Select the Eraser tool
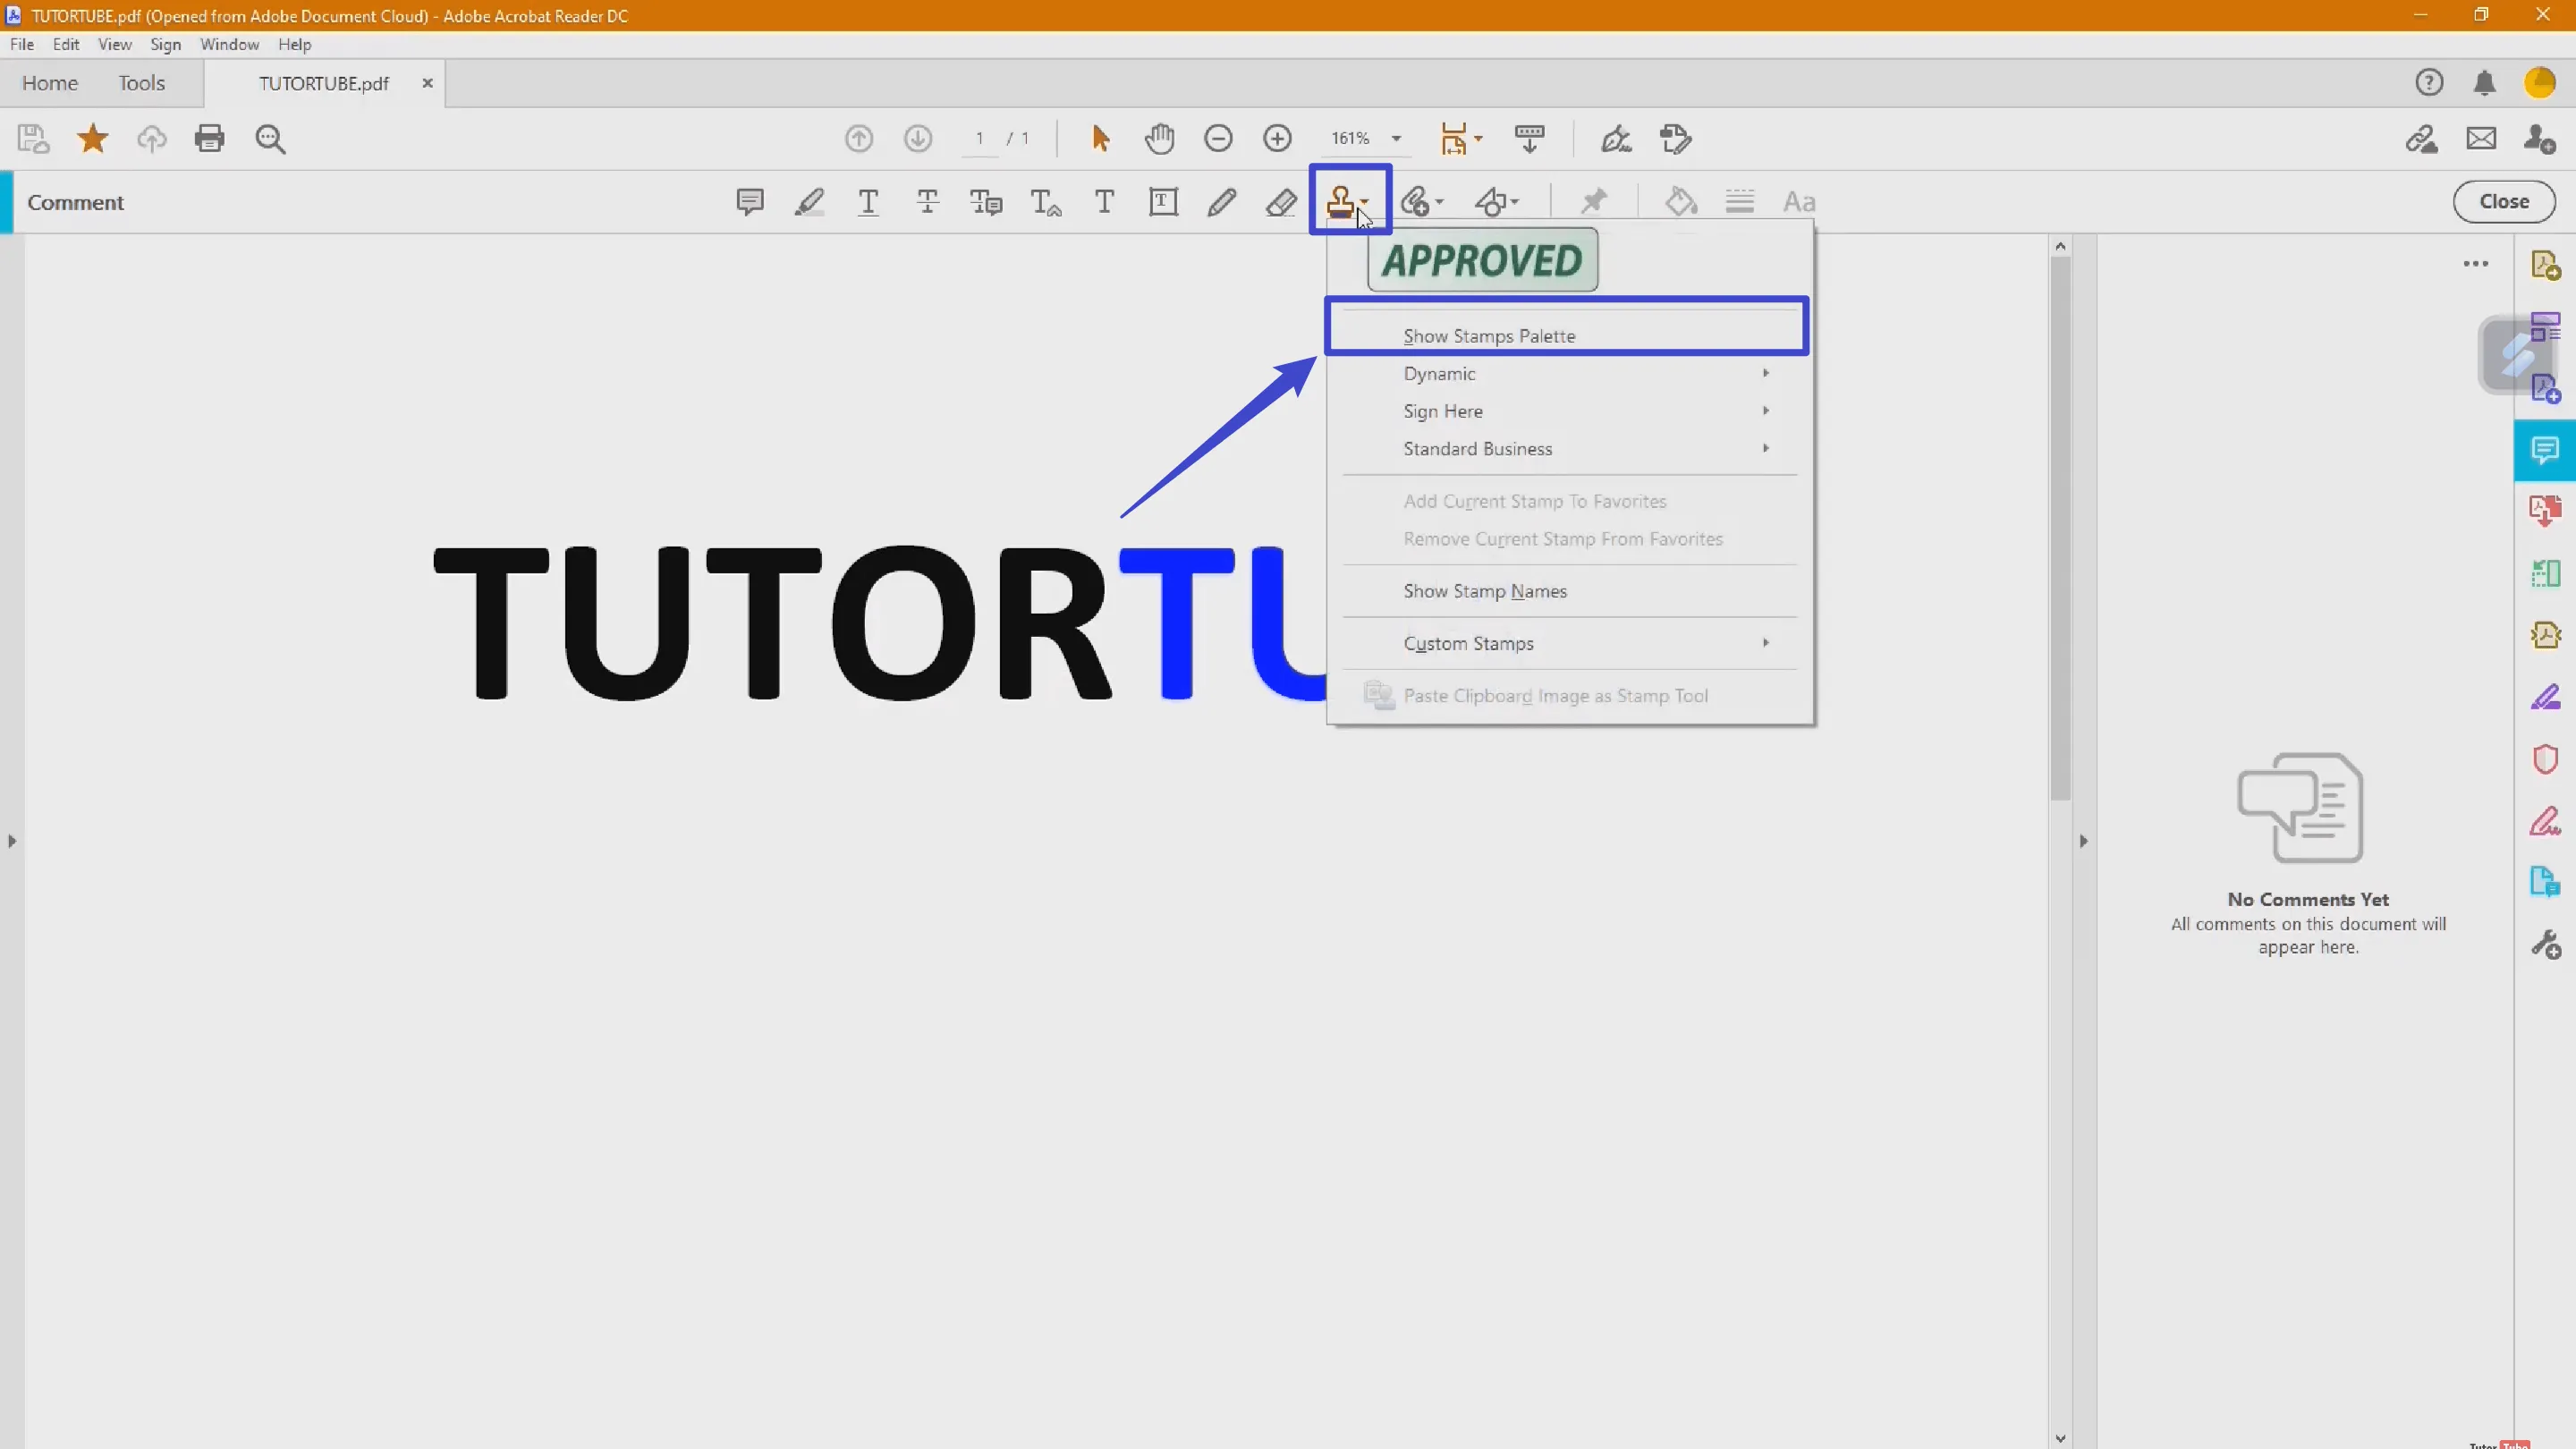 tap(1281, 201)
